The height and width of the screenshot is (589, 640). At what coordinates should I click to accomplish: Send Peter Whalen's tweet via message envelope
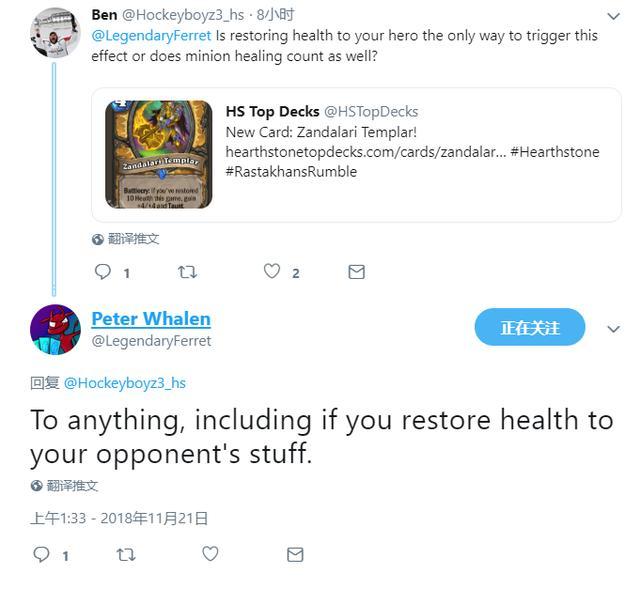(x=295, y=555)
